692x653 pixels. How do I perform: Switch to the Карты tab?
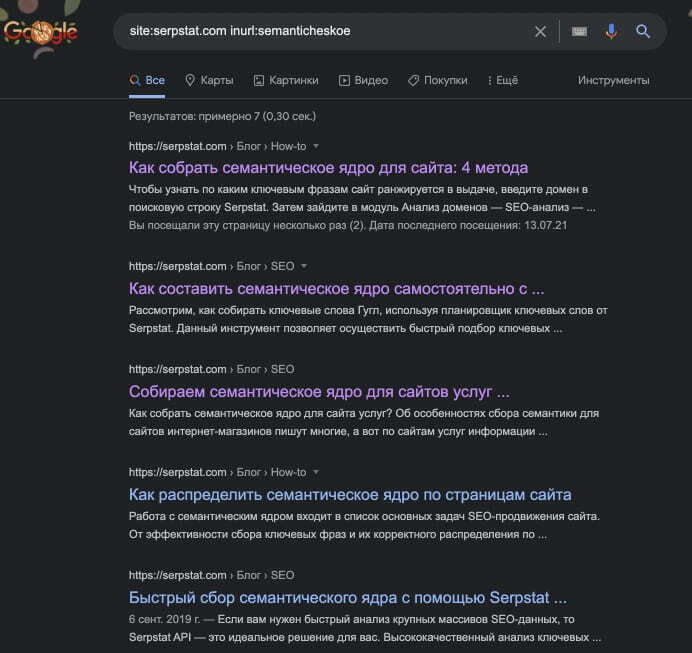(209, 81)
